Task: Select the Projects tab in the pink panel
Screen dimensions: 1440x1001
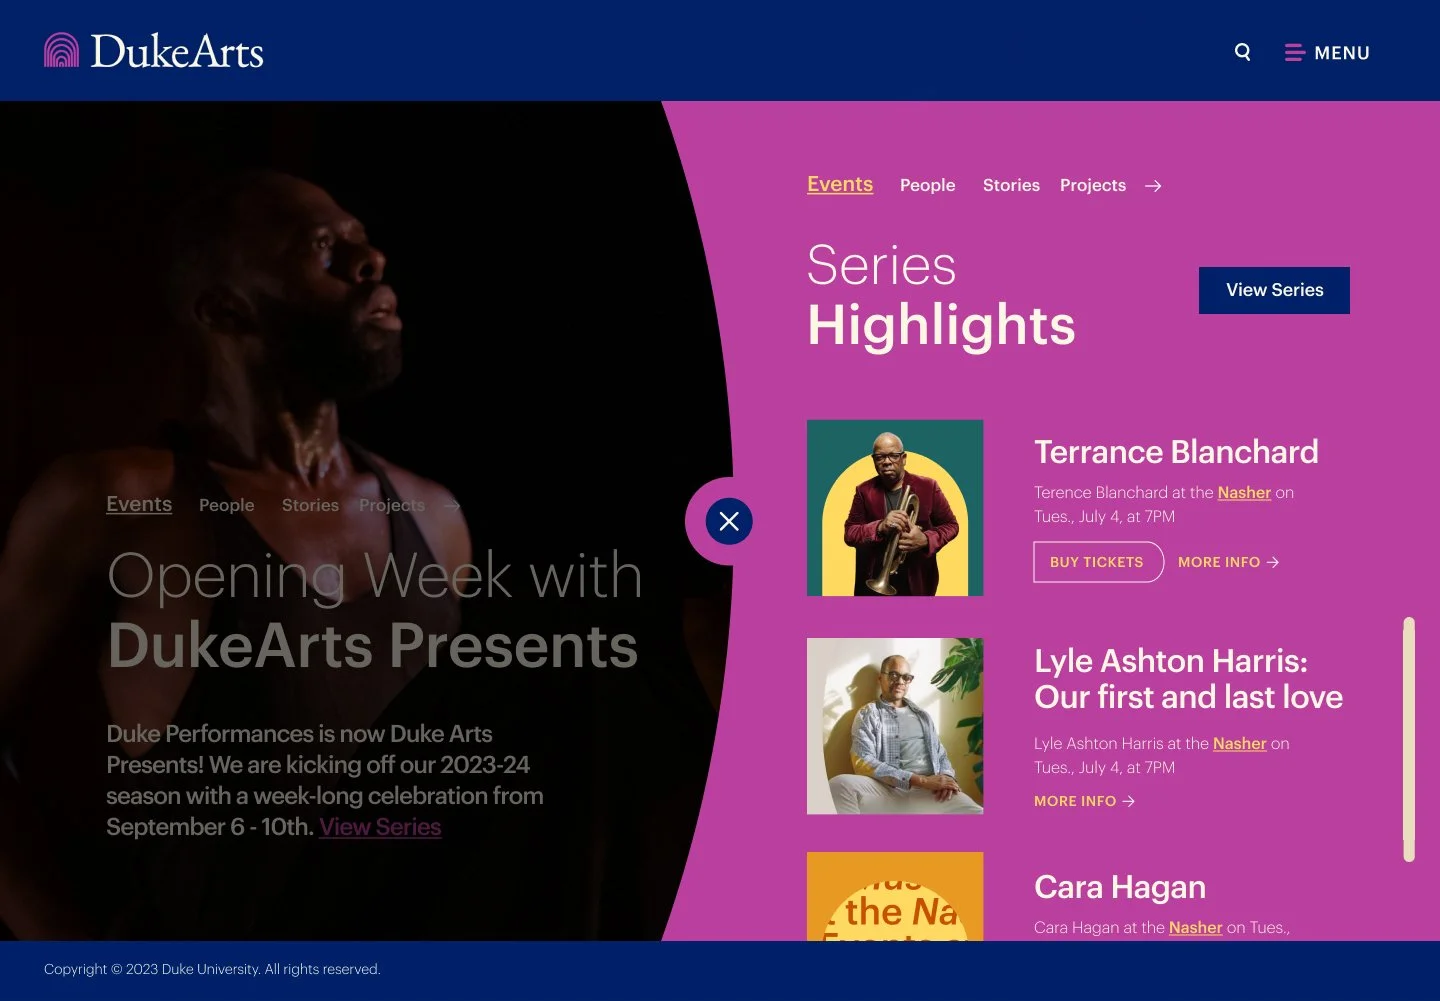Action: click(x=1092, y=185)
